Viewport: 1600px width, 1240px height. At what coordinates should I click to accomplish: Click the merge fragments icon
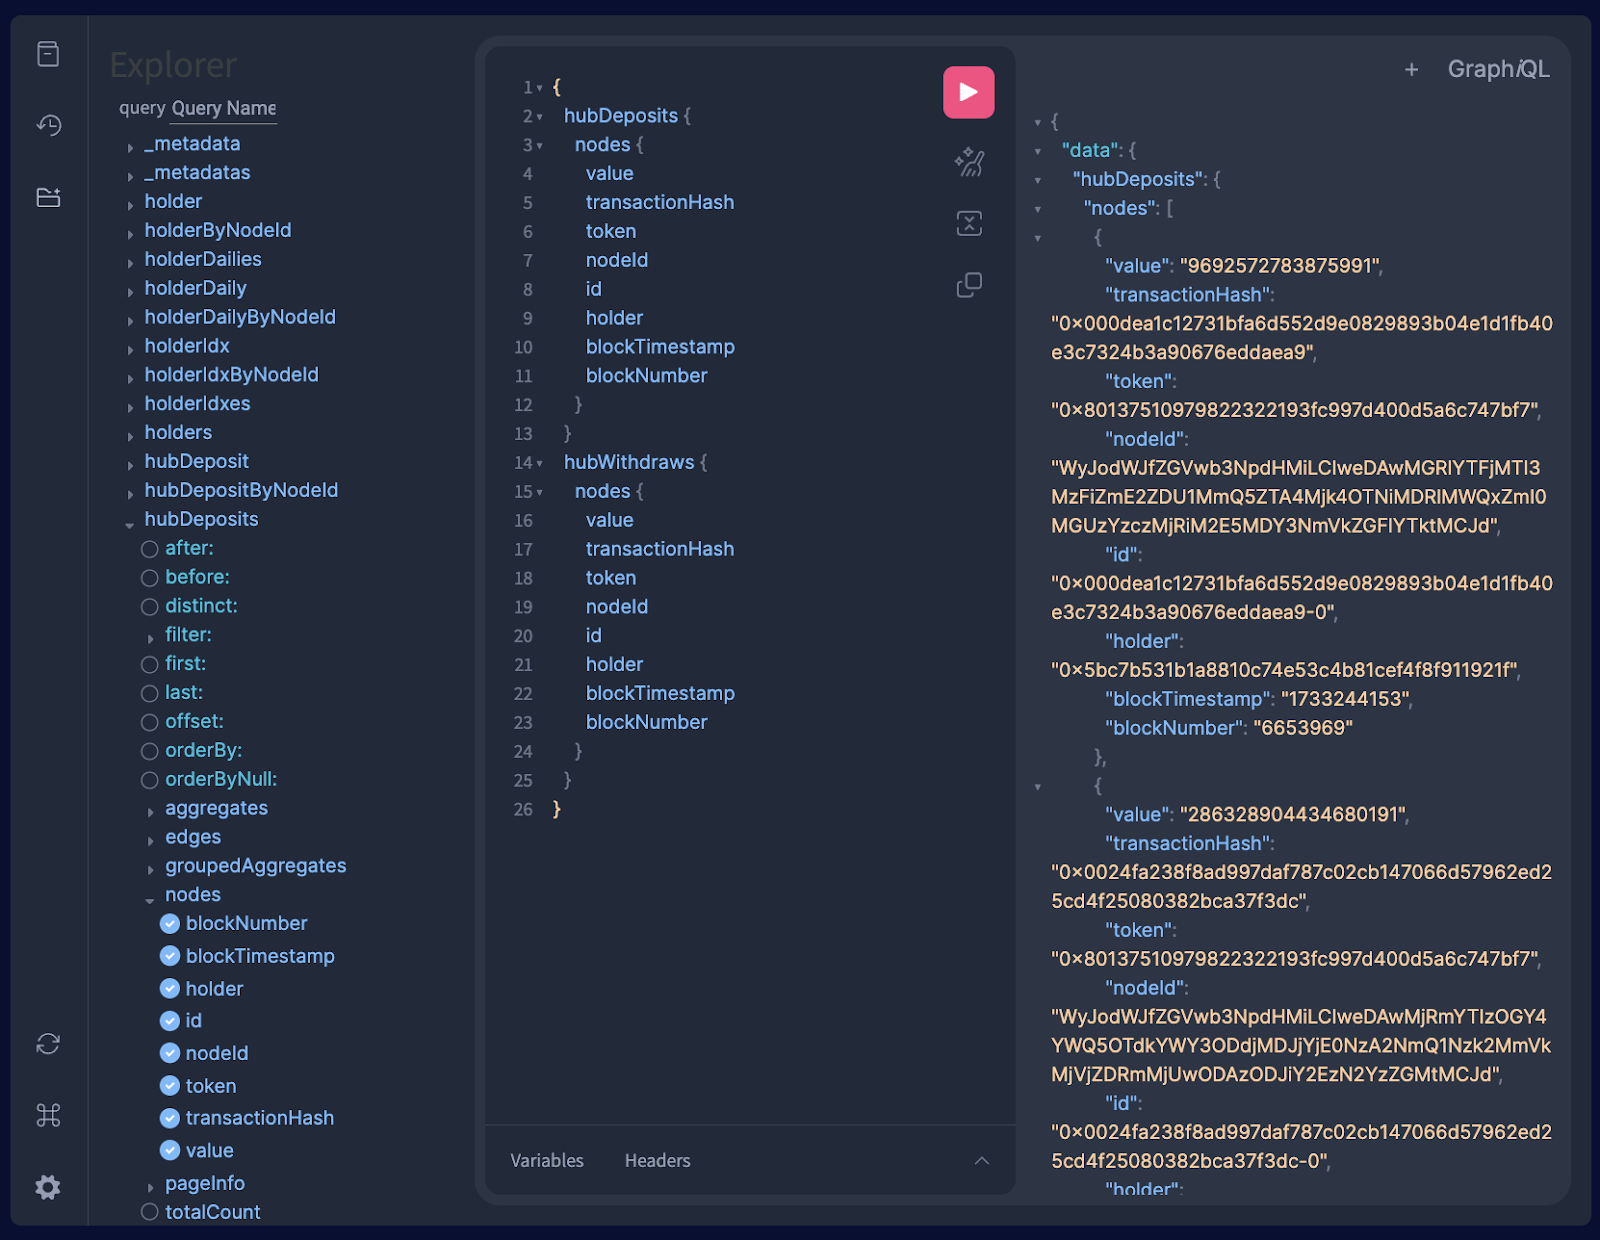pos(968,223)
